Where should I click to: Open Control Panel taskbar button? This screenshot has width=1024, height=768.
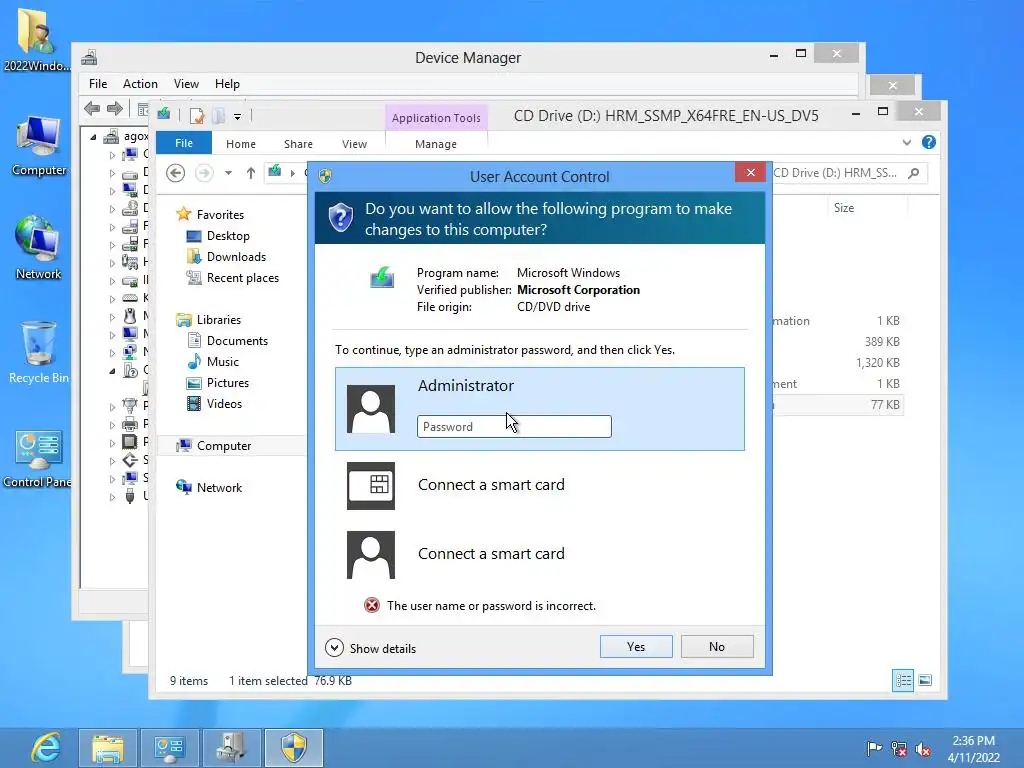click(x=170, y=748)
